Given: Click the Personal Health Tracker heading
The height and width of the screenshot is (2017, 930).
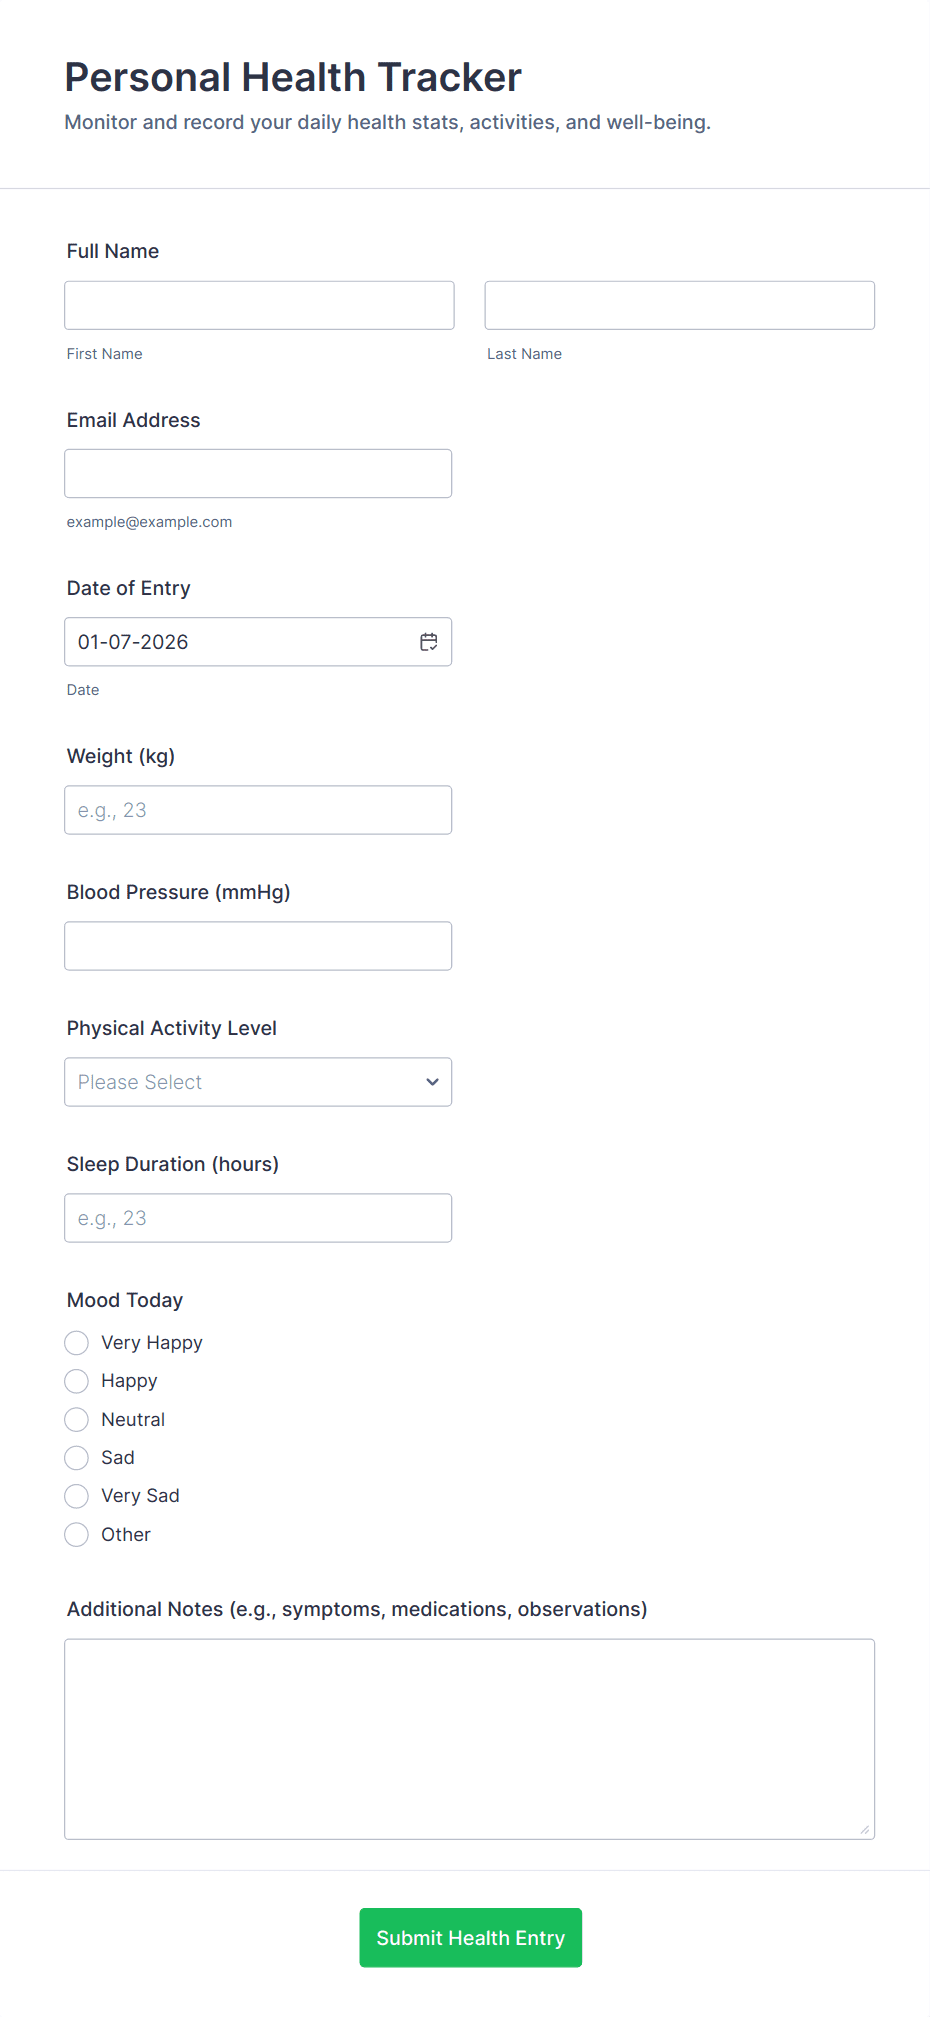Looking at the screenshot, I should pyautogui.click(x=292, y=76).
